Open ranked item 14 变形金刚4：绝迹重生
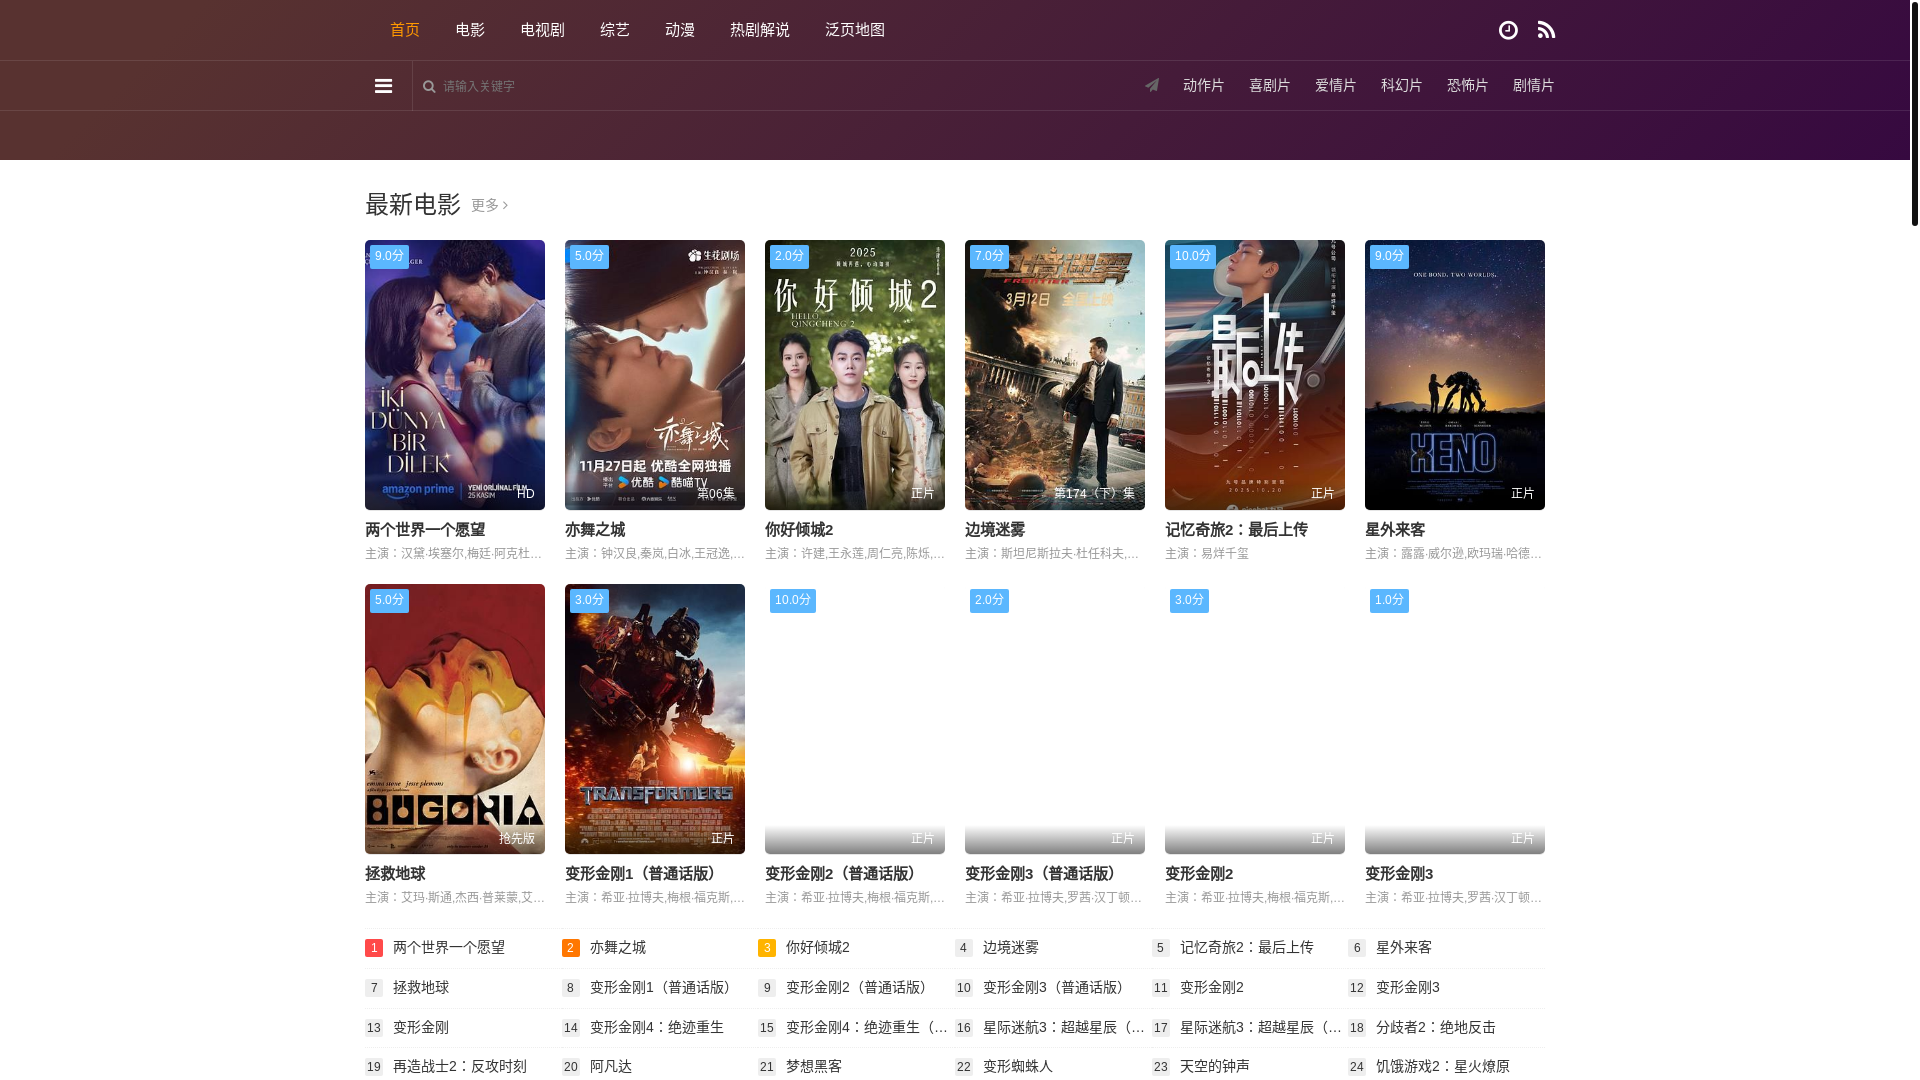The image size is (1920, 1080). click(657, 1027)
